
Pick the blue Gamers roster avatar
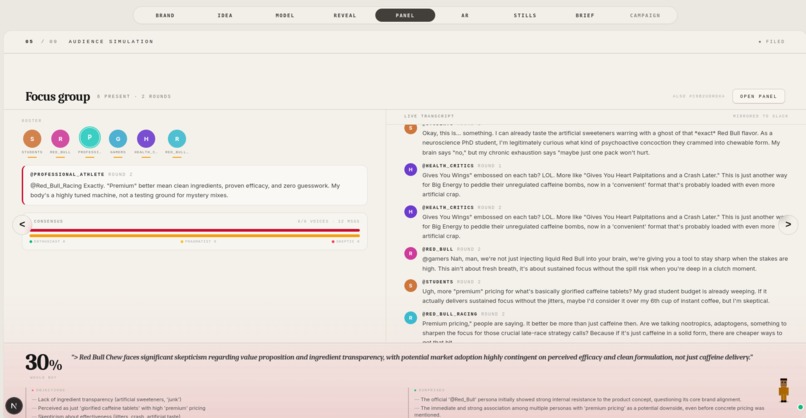(118, 139)
